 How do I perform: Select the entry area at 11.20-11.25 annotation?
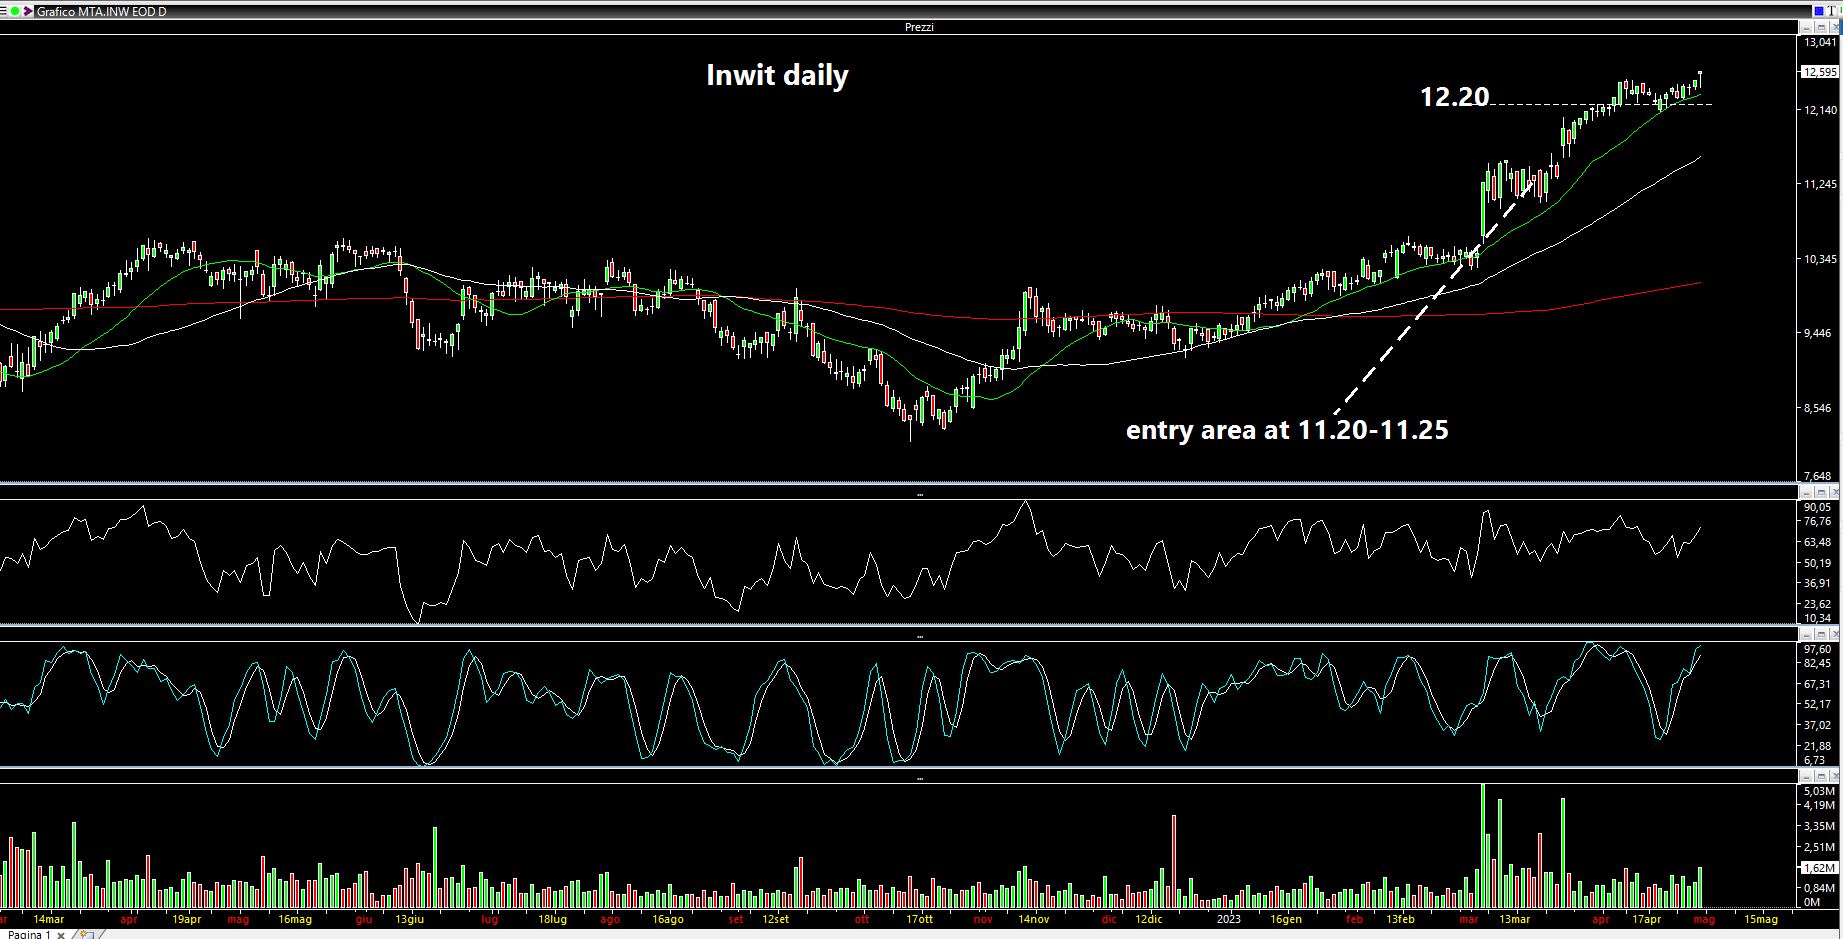(1287, 430)
